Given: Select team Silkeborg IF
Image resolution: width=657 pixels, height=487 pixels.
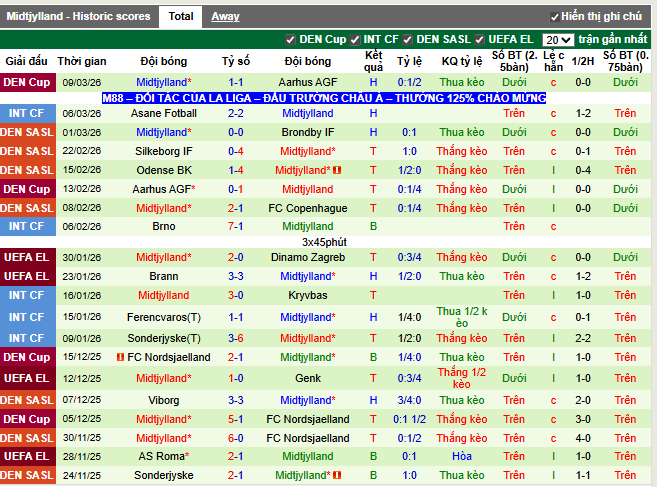Looking at the screenshot, I should tap(163, 151).
